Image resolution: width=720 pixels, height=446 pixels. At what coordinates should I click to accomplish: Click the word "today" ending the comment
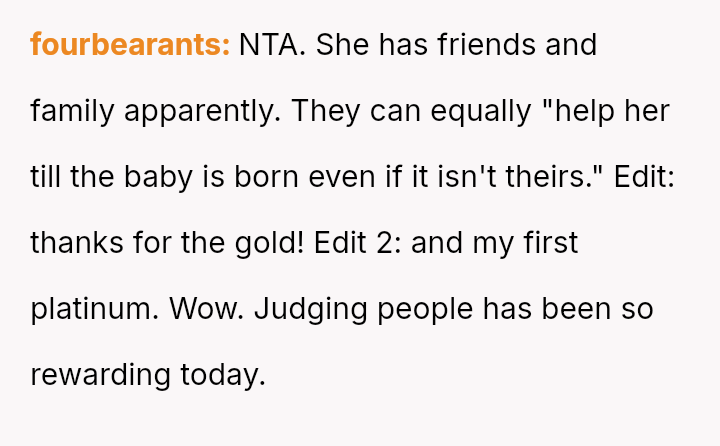(222, 375)
